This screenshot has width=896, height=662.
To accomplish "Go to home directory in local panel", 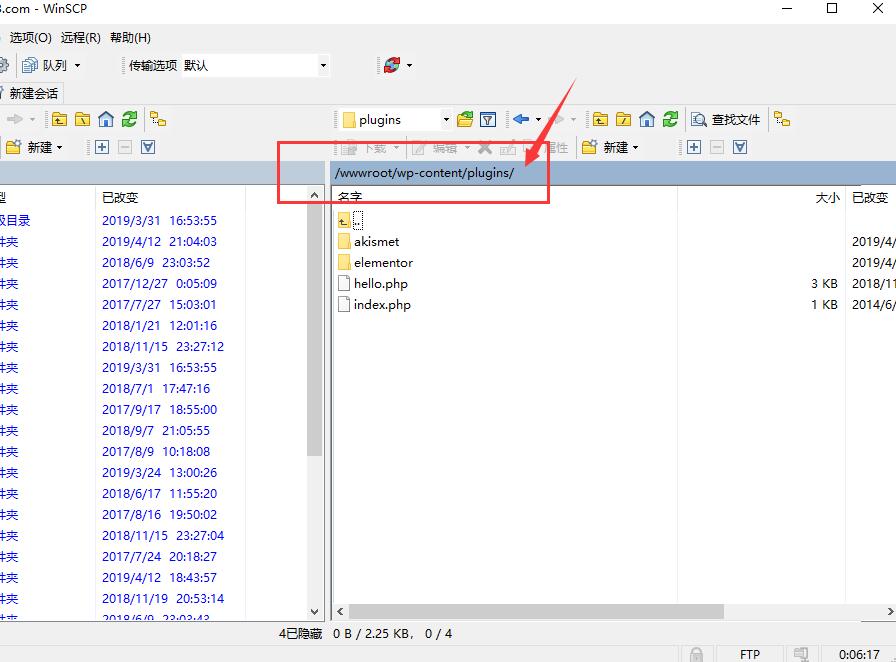I will [x=106, y=119].
